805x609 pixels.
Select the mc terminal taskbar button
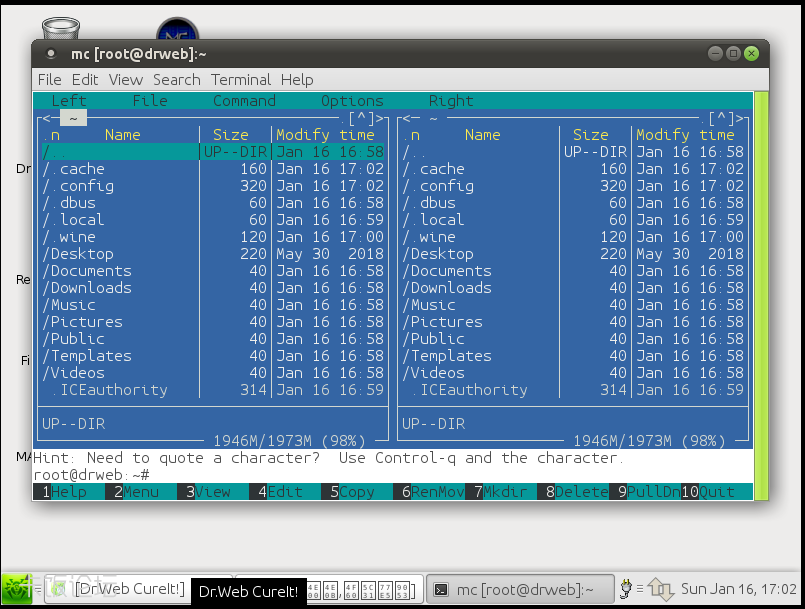point(511,590)
